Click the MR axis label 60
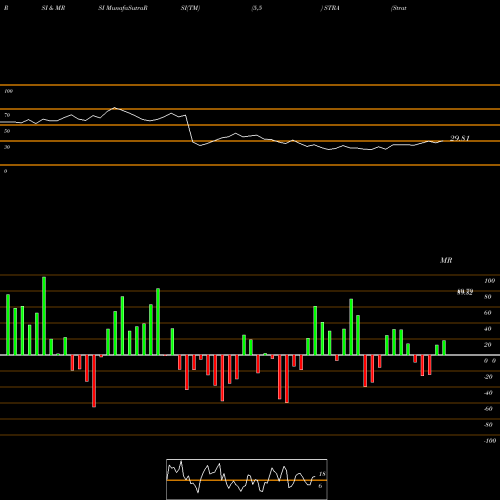 [487, 313]
